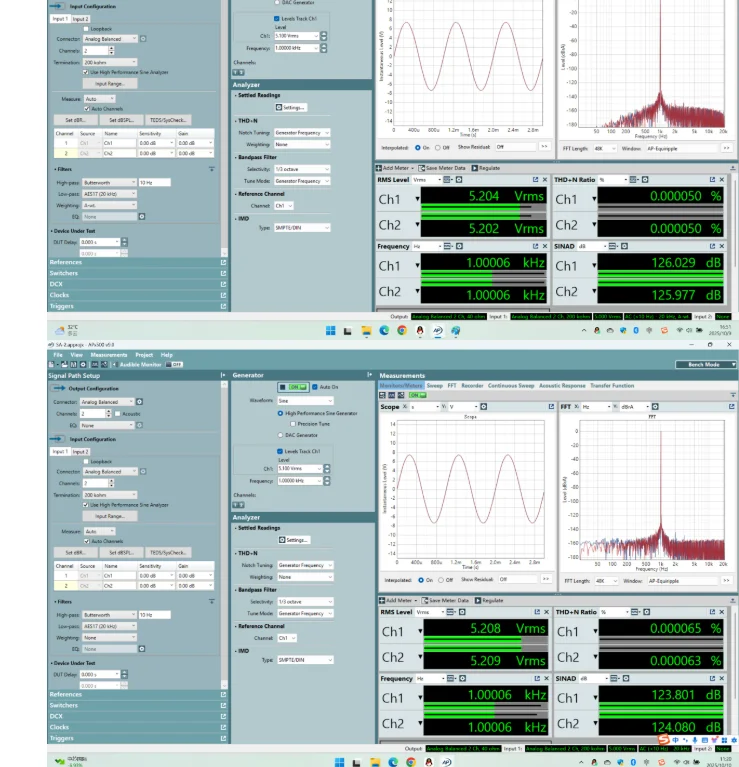Open Termination dropdown in lower window
This screenshot has width=739, height=767.
(x=110, y=495)
